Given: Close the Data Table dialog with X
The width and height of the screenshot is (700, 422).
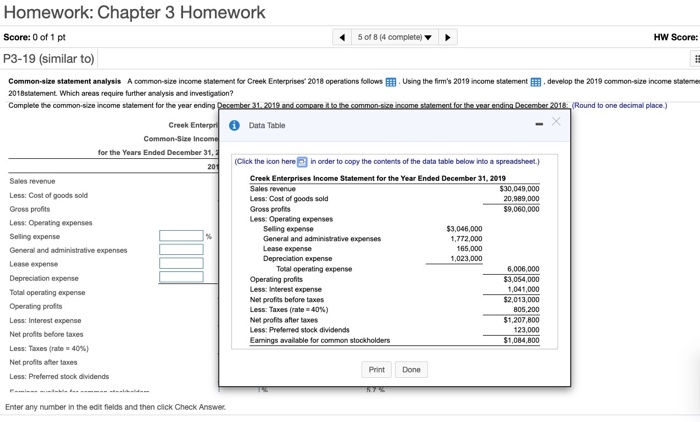Looking at the screenshot, I should pos(556,121).
